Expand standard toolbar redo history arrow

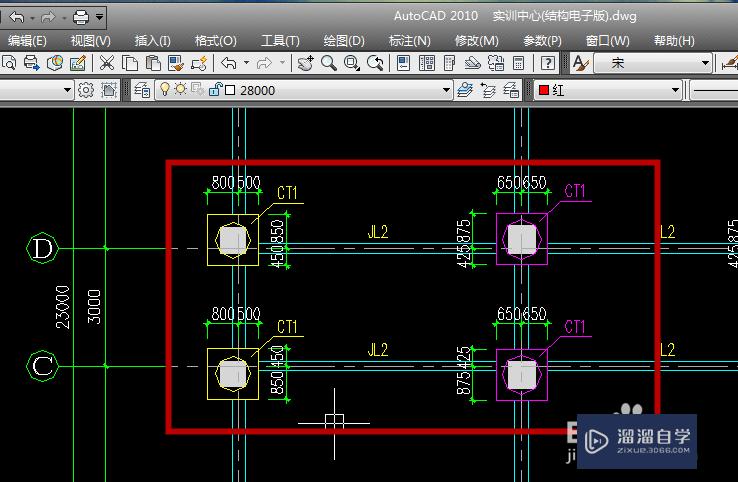[x=282, y=63]
